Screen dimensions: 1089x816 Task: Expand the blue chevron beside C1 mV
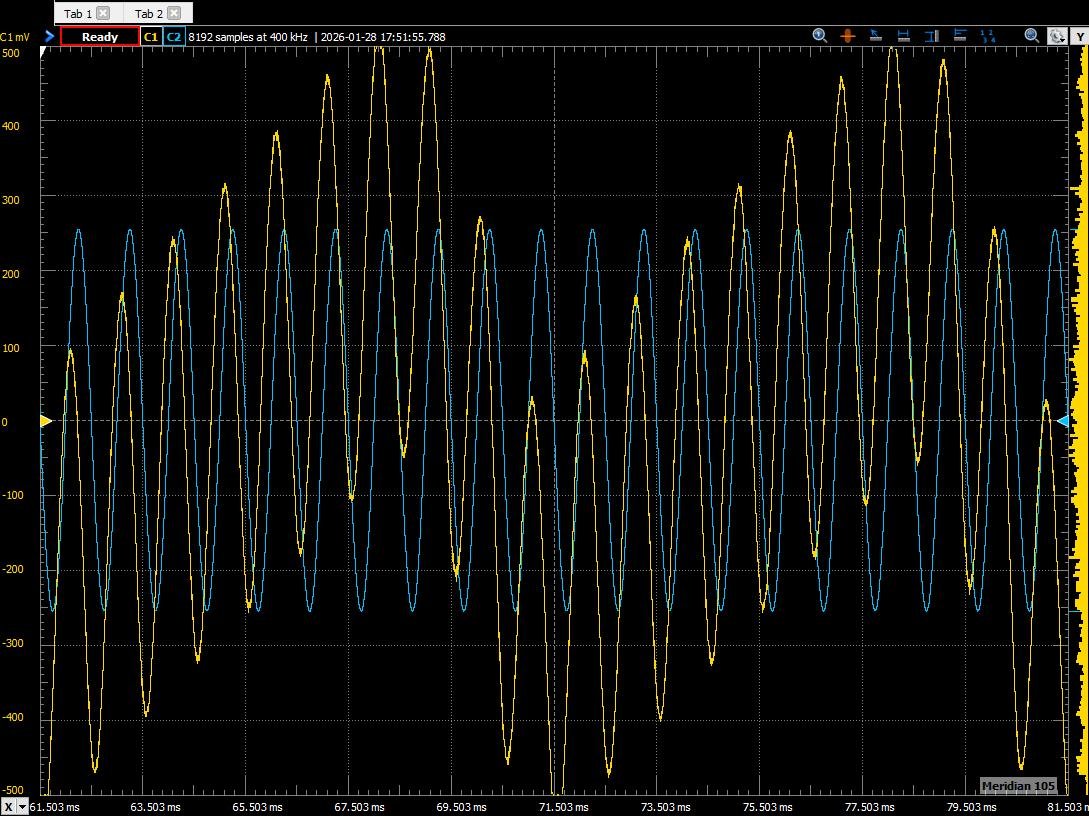point(48,35)
